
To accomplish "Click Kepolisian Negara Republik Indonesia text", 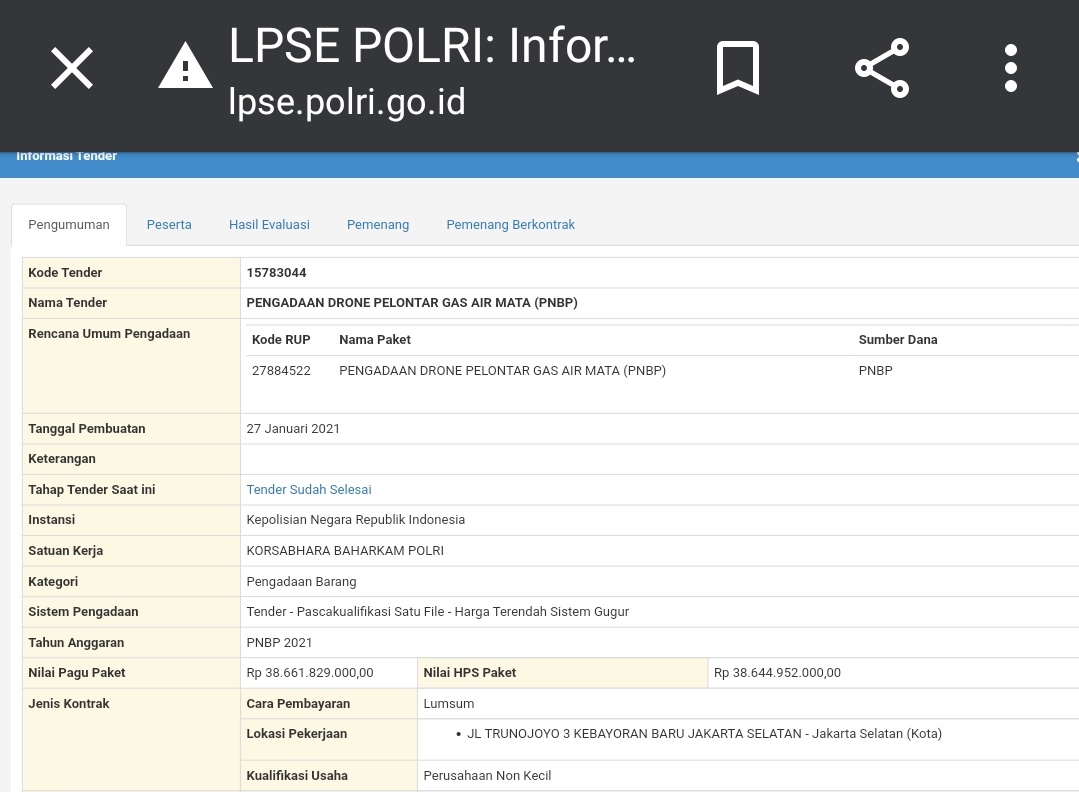I will click(x=356, y=520).
